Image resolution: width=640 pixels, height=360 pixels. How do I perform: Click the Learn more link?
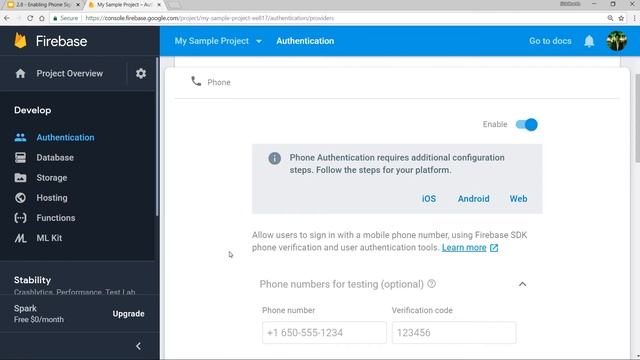[464, 248]
